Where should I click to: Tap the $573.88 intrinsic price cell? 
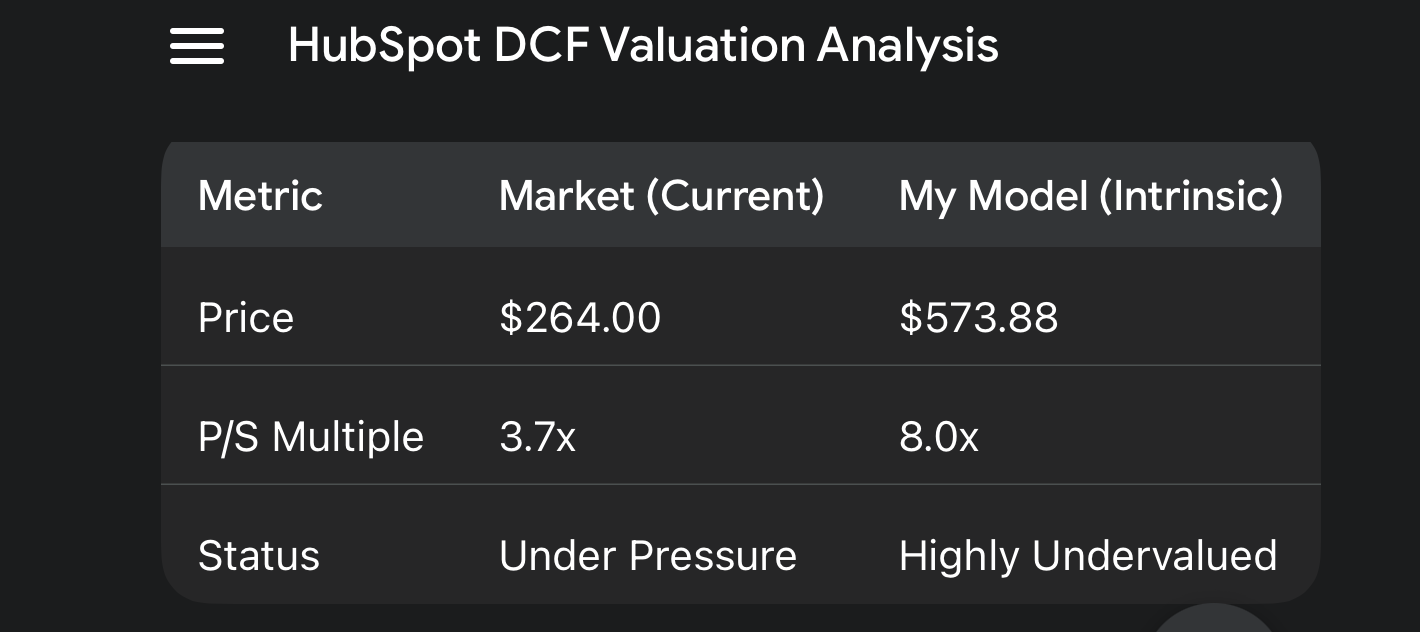click(978, 318)
